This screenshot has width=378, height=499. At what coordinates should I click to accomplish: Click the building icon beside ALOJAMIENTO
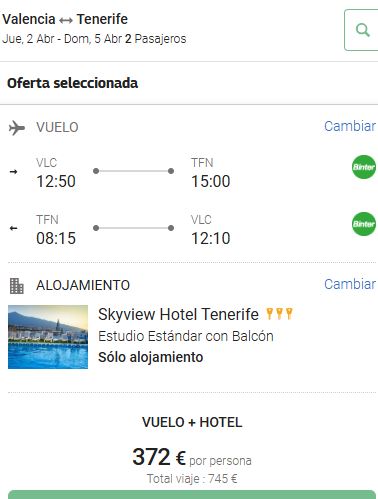[16, 286]
